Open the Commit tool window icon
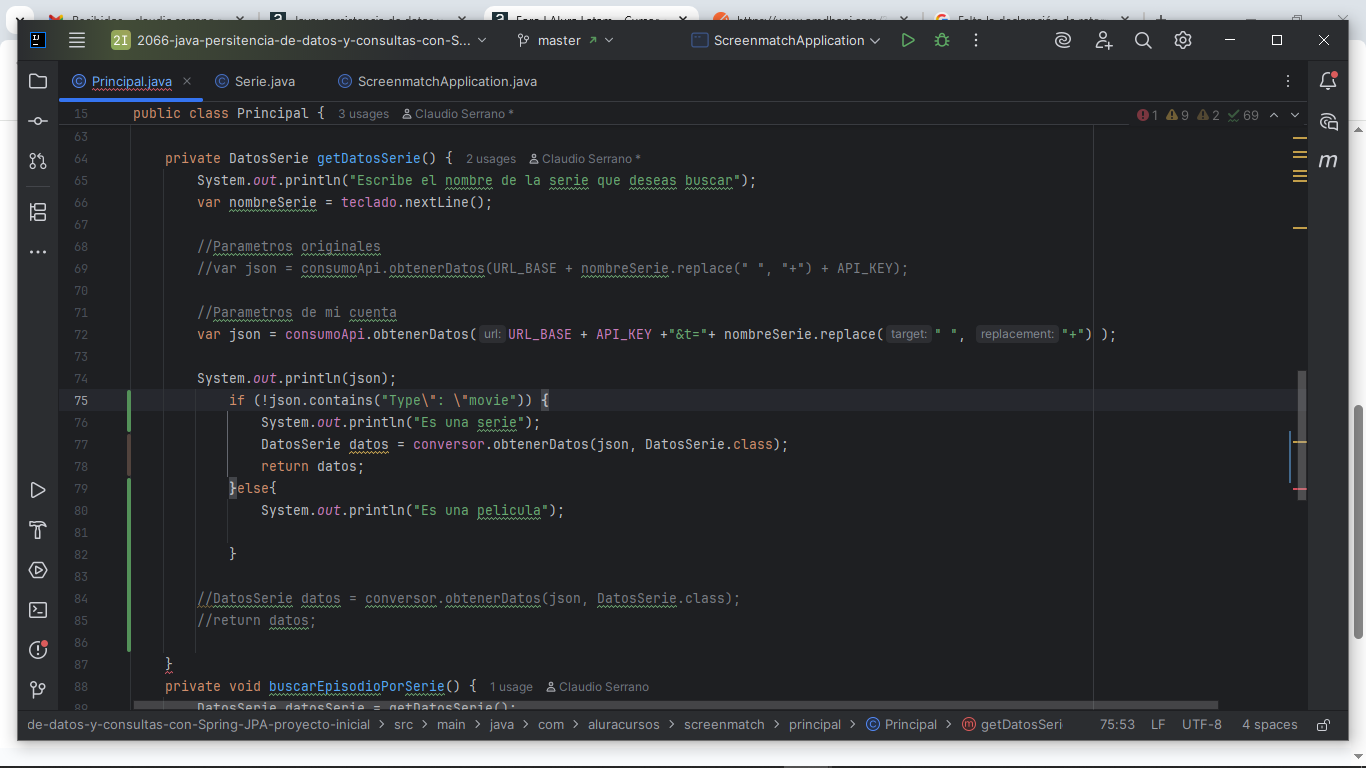This screenshot has height=768, width=1366. (x=38, y=121)
